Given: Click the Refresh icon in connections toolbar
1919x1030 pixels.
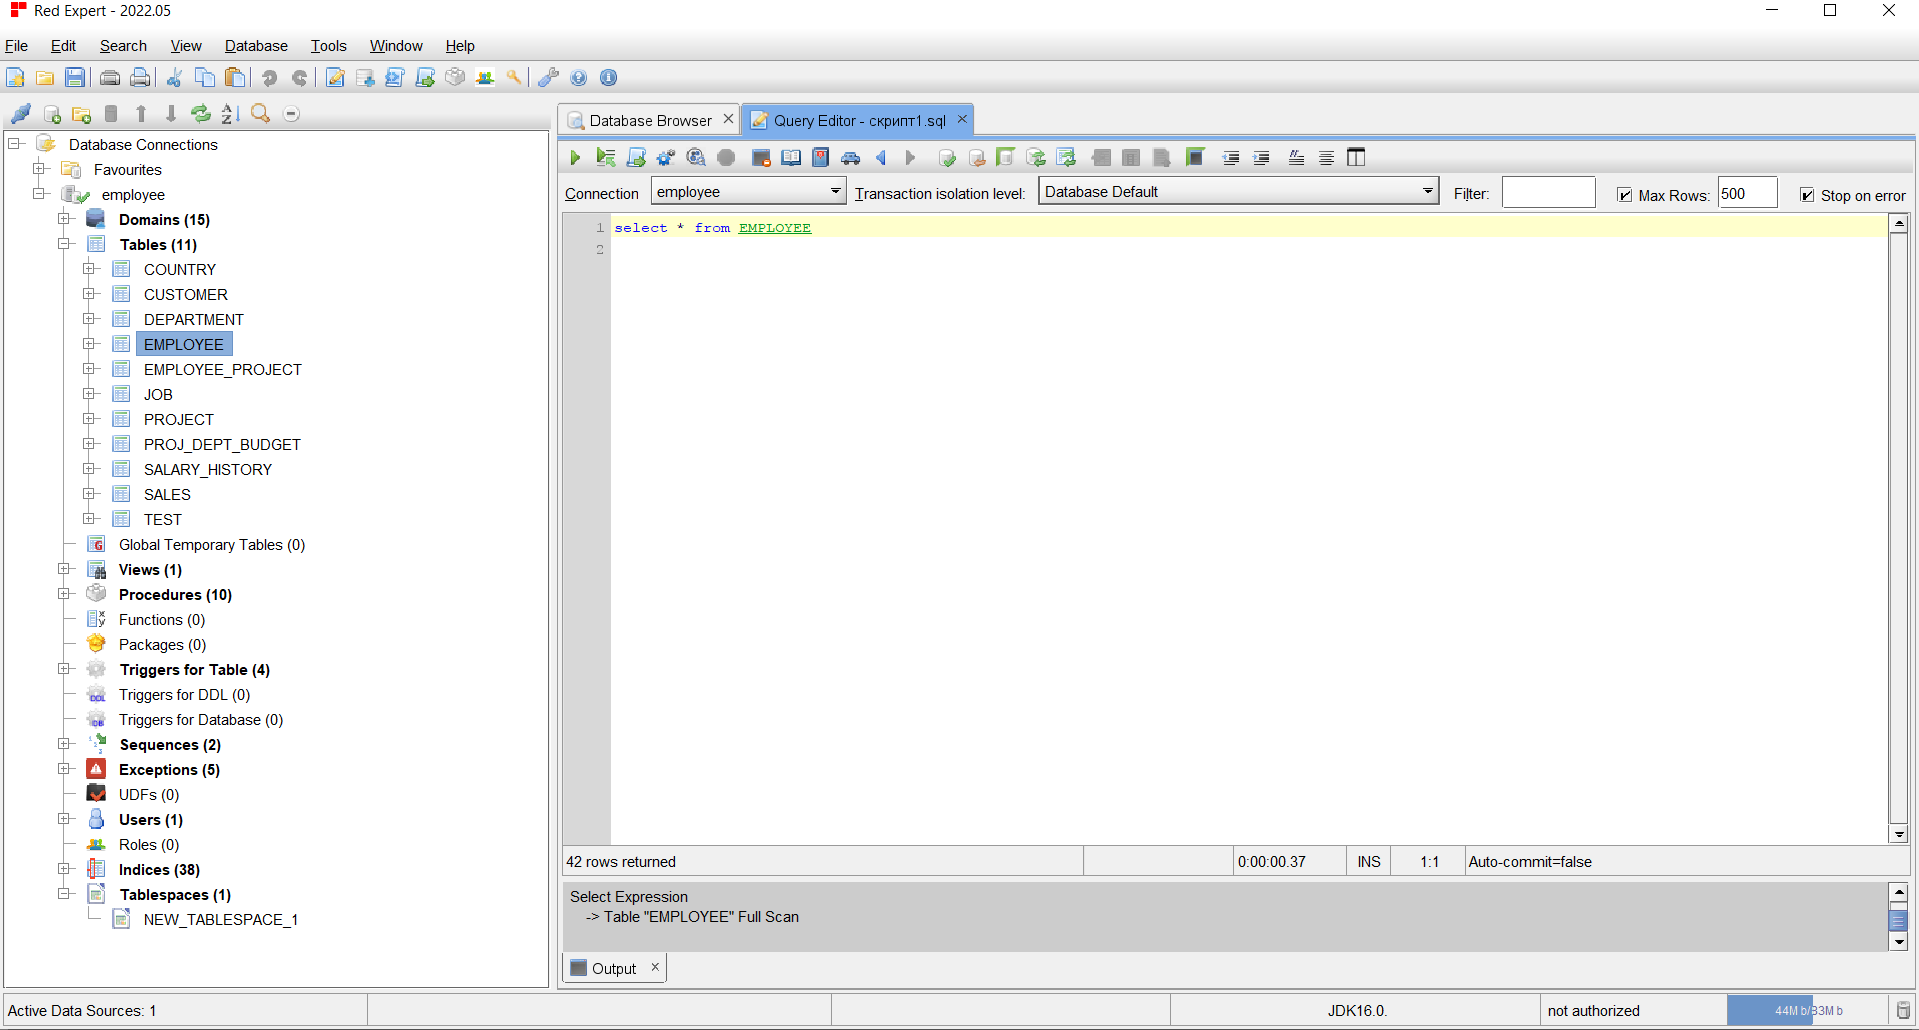Looking at the screenshot, I should 201,114.
